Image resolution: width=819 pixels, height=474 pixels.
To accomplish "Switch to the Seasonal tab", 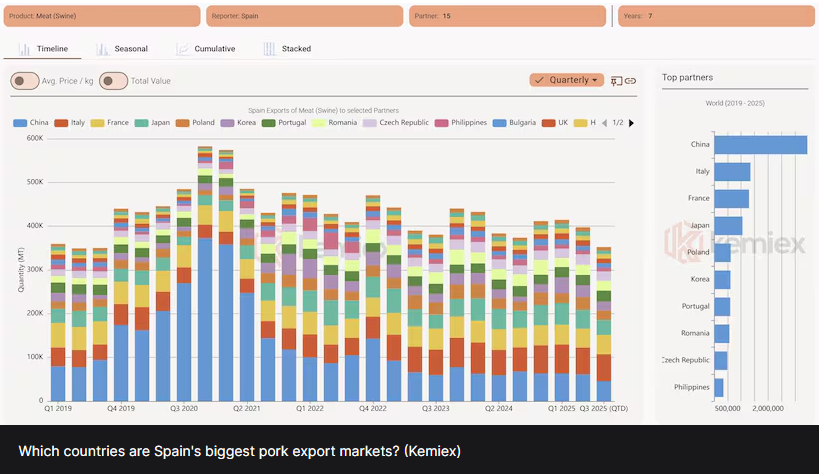I will pos(130,49).
